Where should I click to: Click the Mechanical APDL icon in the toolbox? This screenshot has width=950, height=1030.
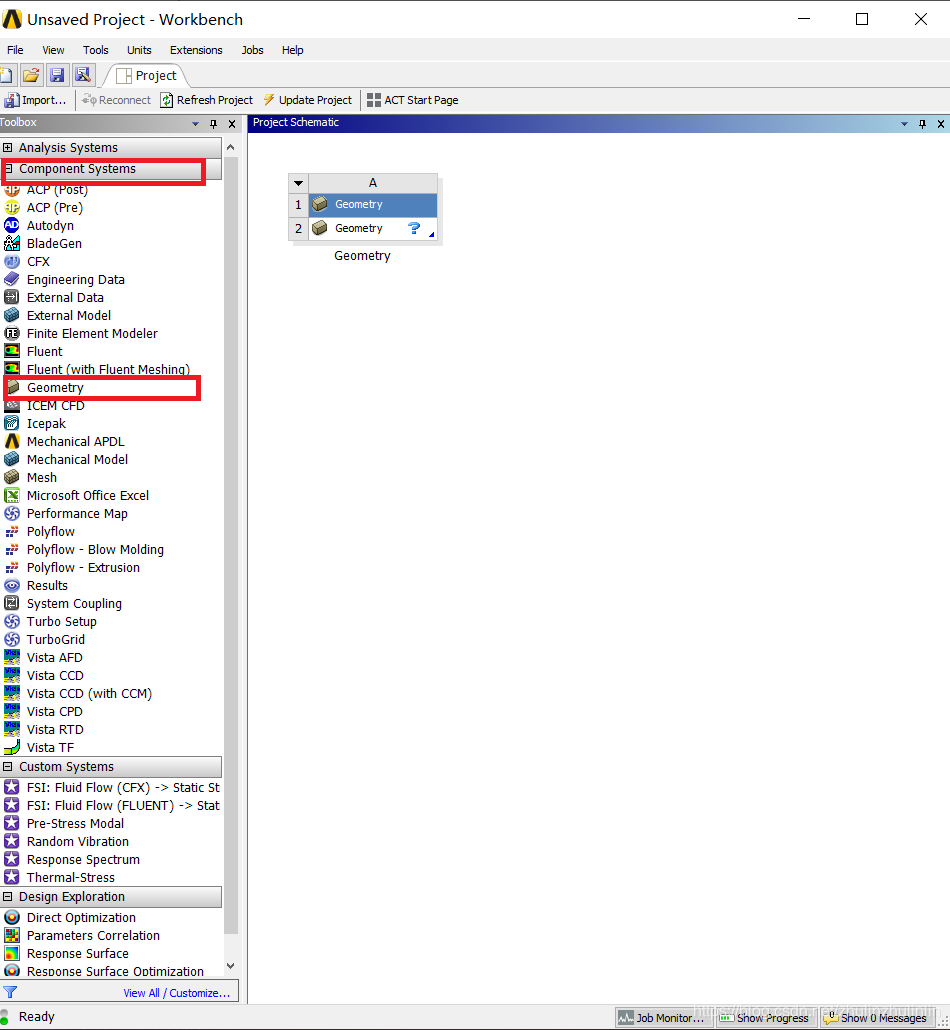pyautogui.click(x=12, y=442)
